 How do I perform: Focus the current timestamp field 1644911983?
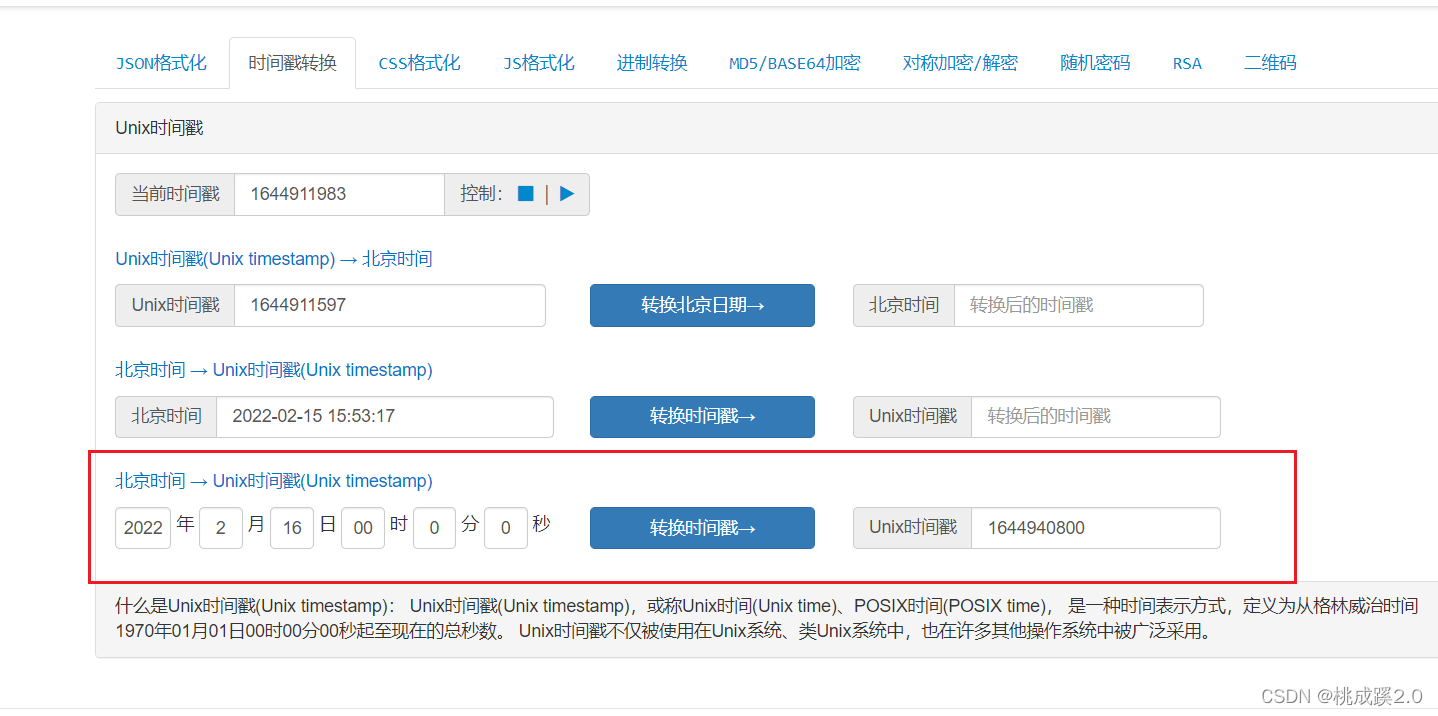[339, 194]
